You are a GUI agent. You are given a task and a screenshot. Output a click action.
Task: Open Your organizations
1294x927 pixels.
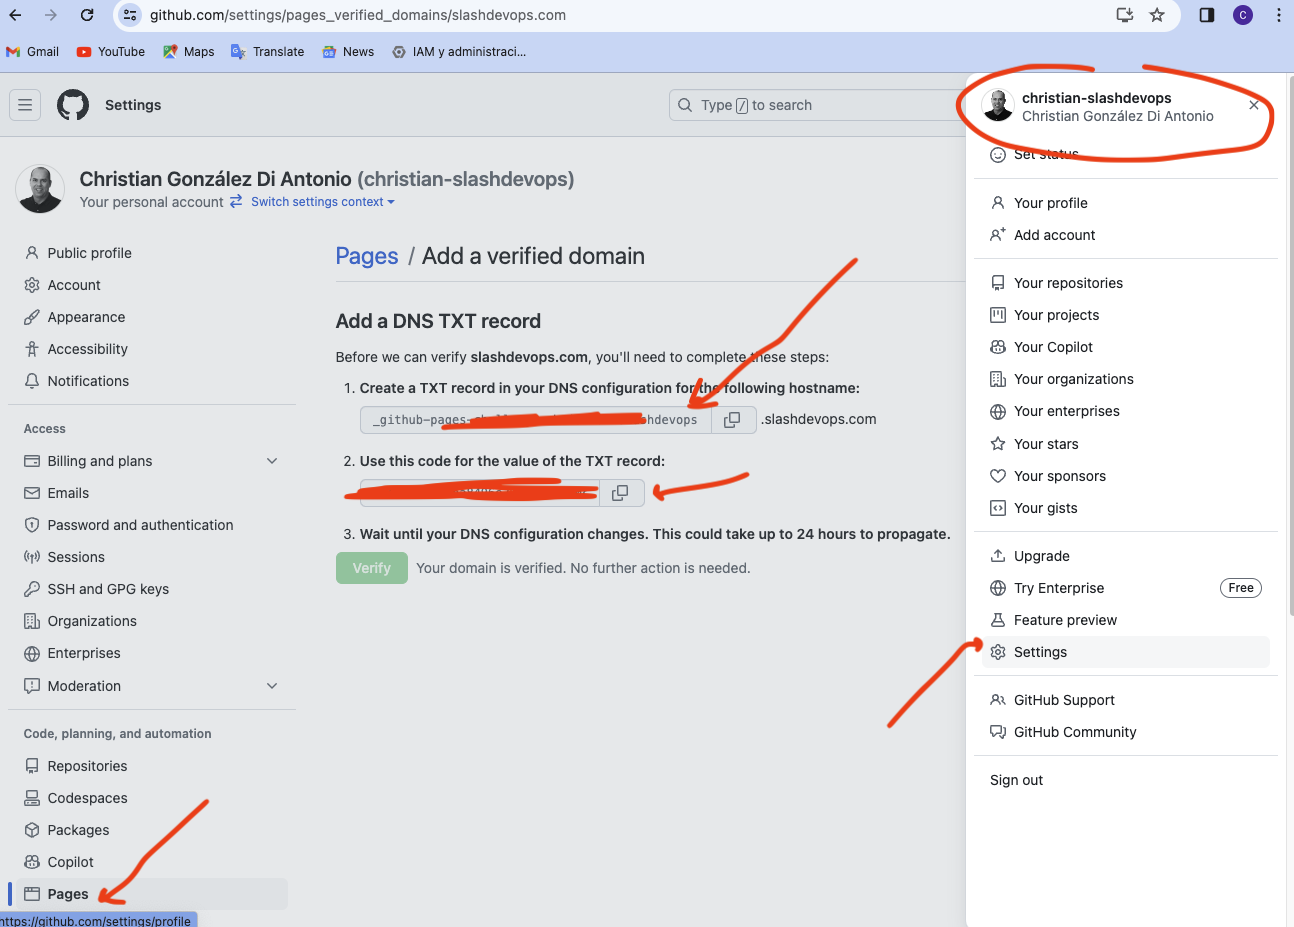[1126, 379]
